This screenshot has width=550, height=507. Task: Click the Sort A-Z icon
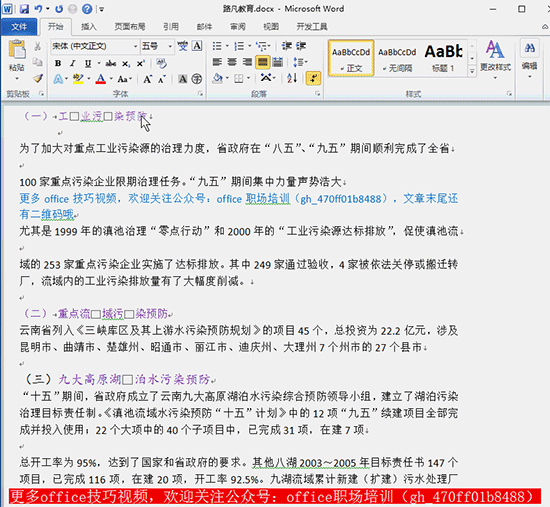[292, 78]
